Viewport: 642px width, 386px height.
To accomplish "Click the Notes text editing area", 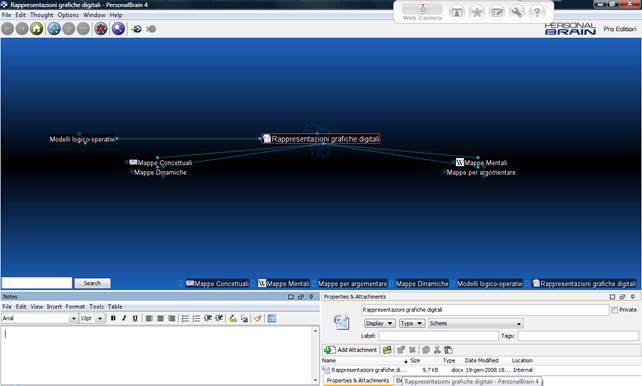I will tap(156, 355).
